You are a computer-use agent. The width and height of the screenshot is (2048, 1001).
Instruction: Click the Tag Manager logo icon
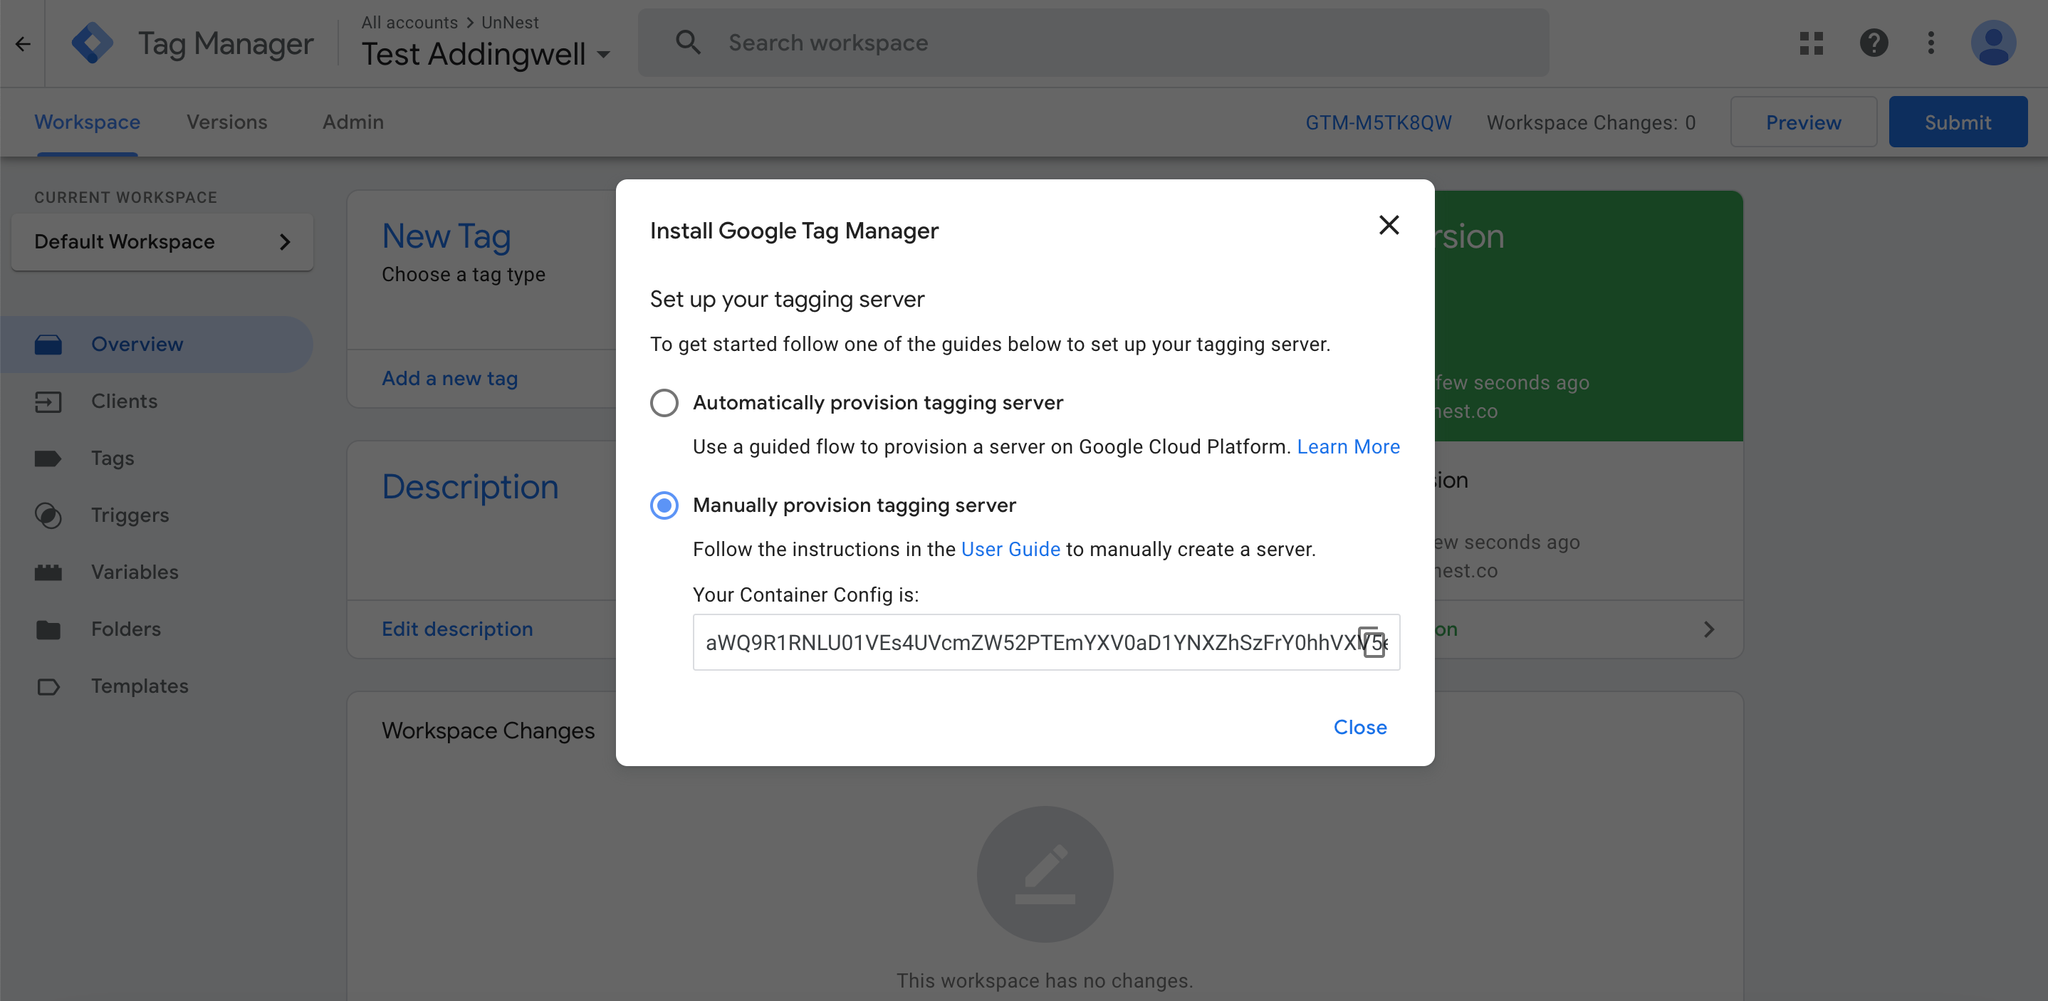[x=92, y=43]
